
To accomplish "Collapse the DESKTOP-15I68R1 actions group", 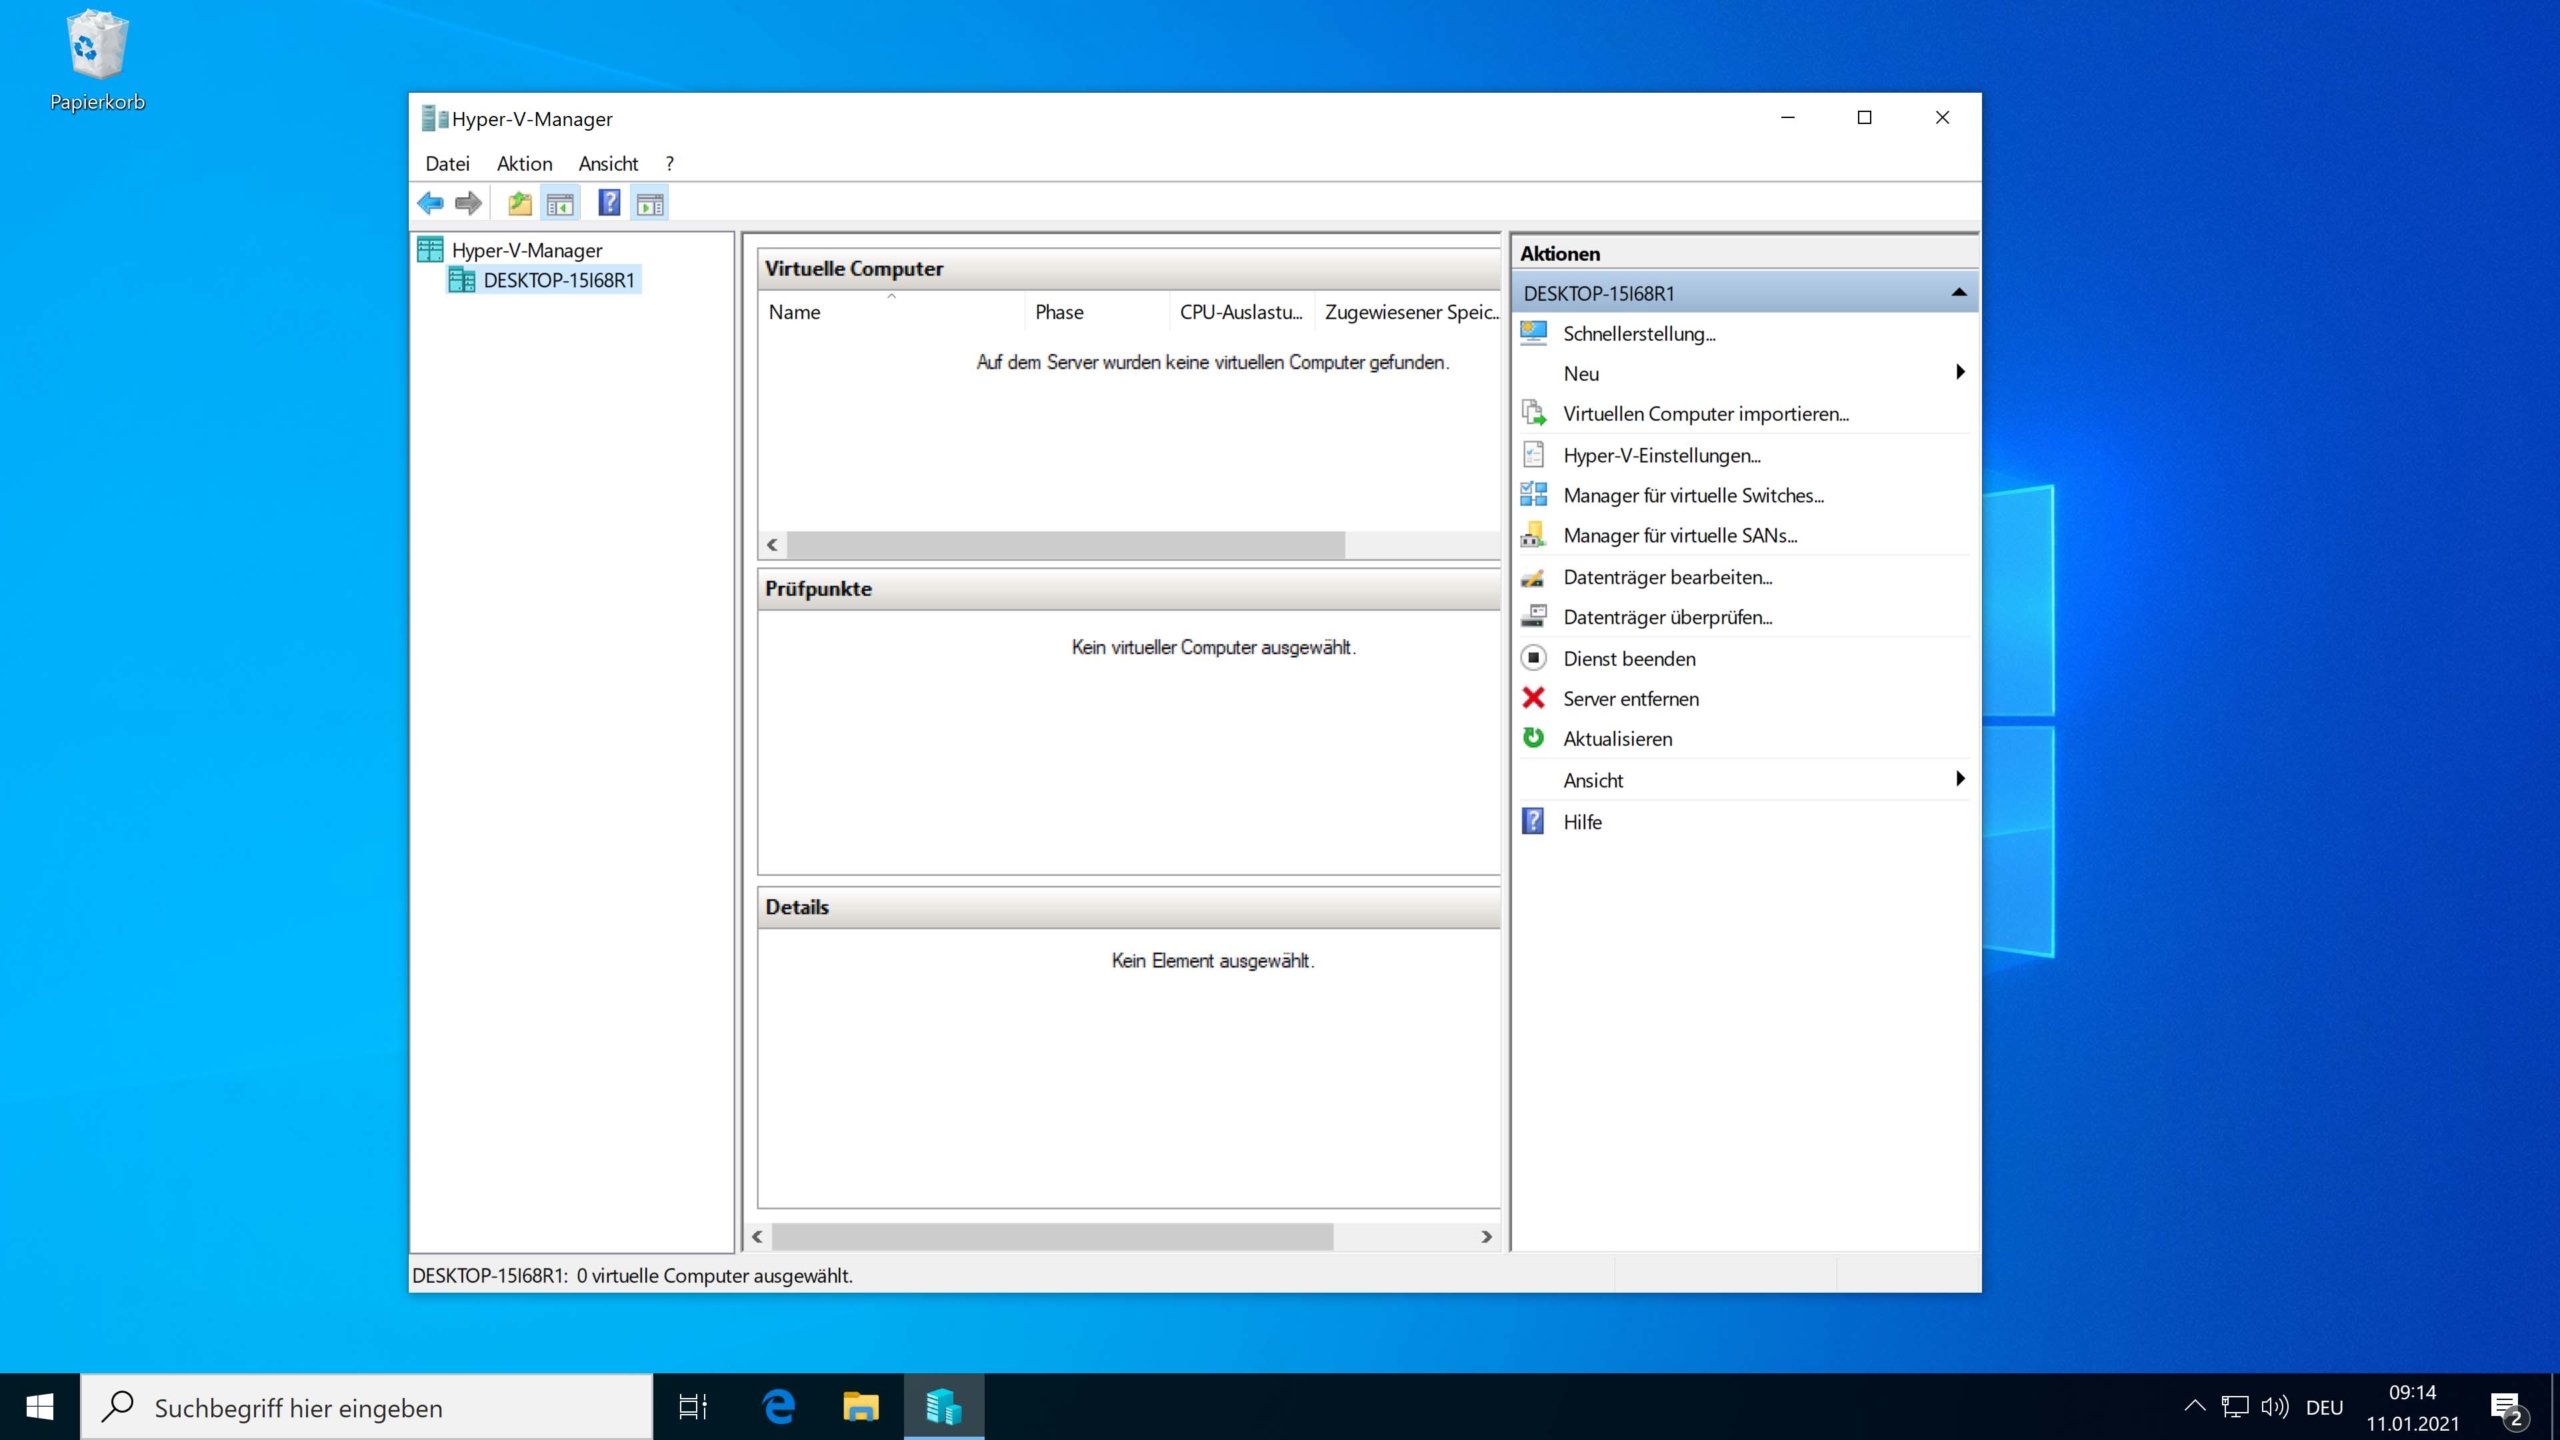I will pyautogui.click(x=1958, y=292).
